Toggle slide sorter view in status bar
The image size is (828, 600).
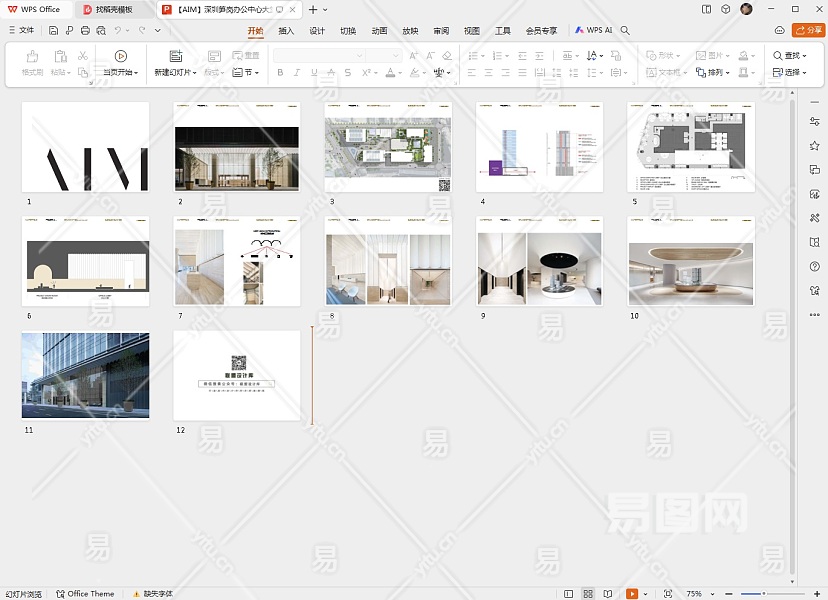[x=588, y=594]
